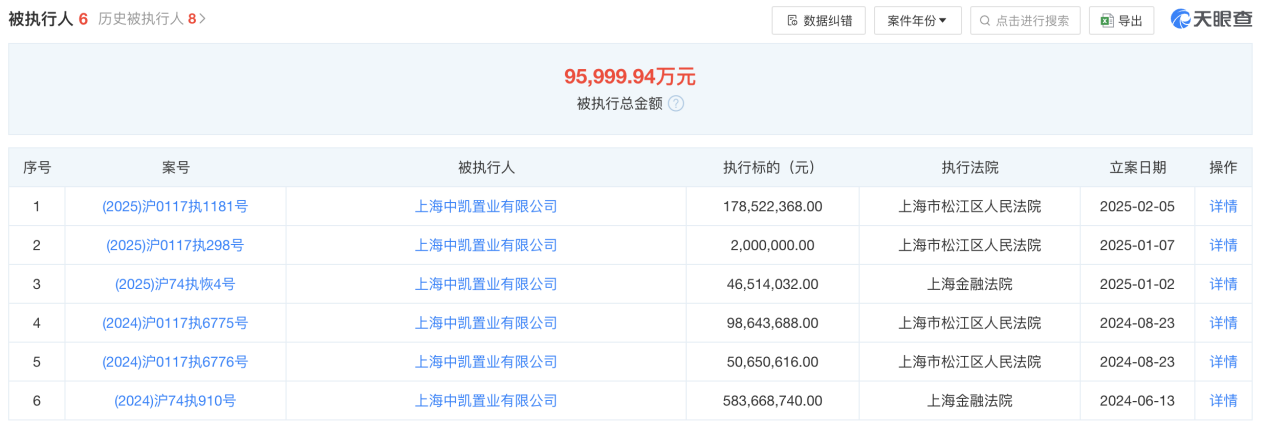Open case (2024)沪74执910号
1267x446 pixels.
tap(175, 401)
